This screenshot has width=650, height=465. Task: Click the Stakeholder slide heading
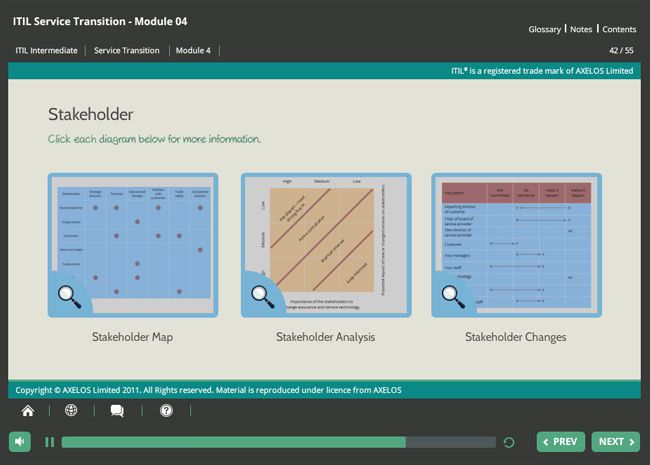coord(90,114)
